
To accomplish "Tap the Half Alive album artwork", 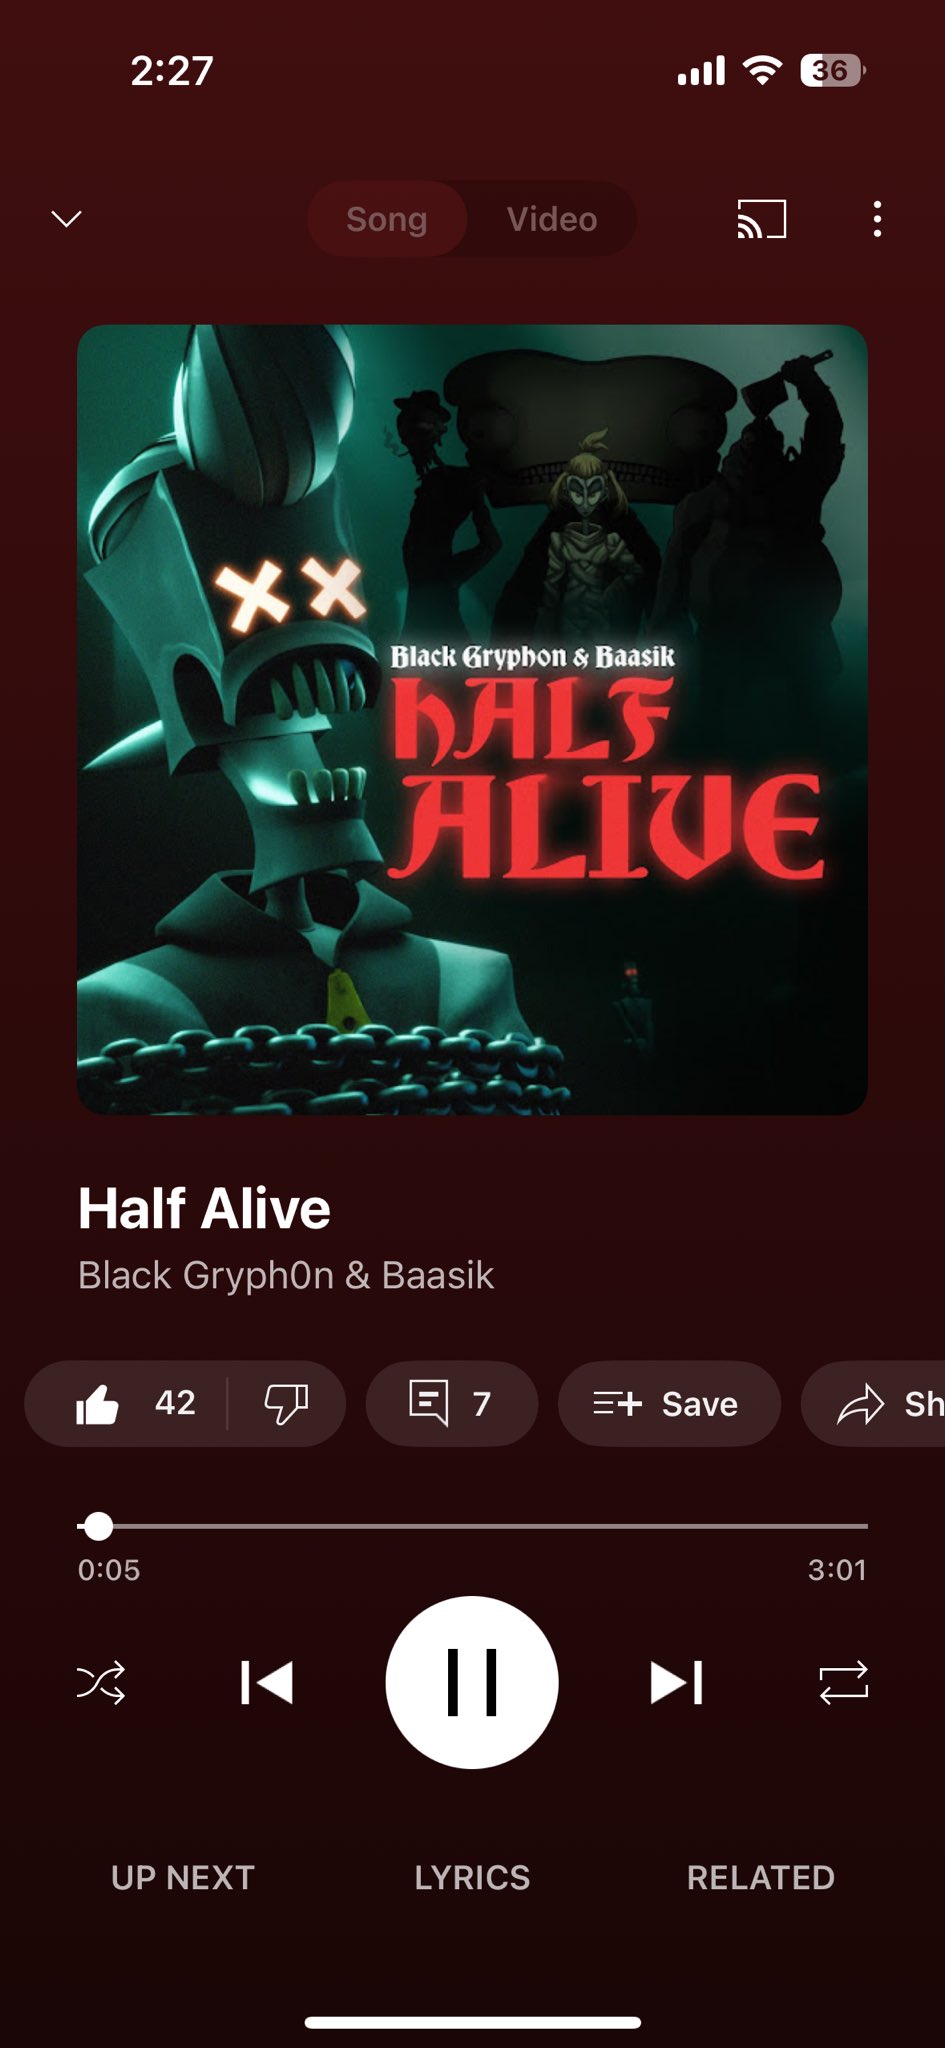I will tap(472, 719).
